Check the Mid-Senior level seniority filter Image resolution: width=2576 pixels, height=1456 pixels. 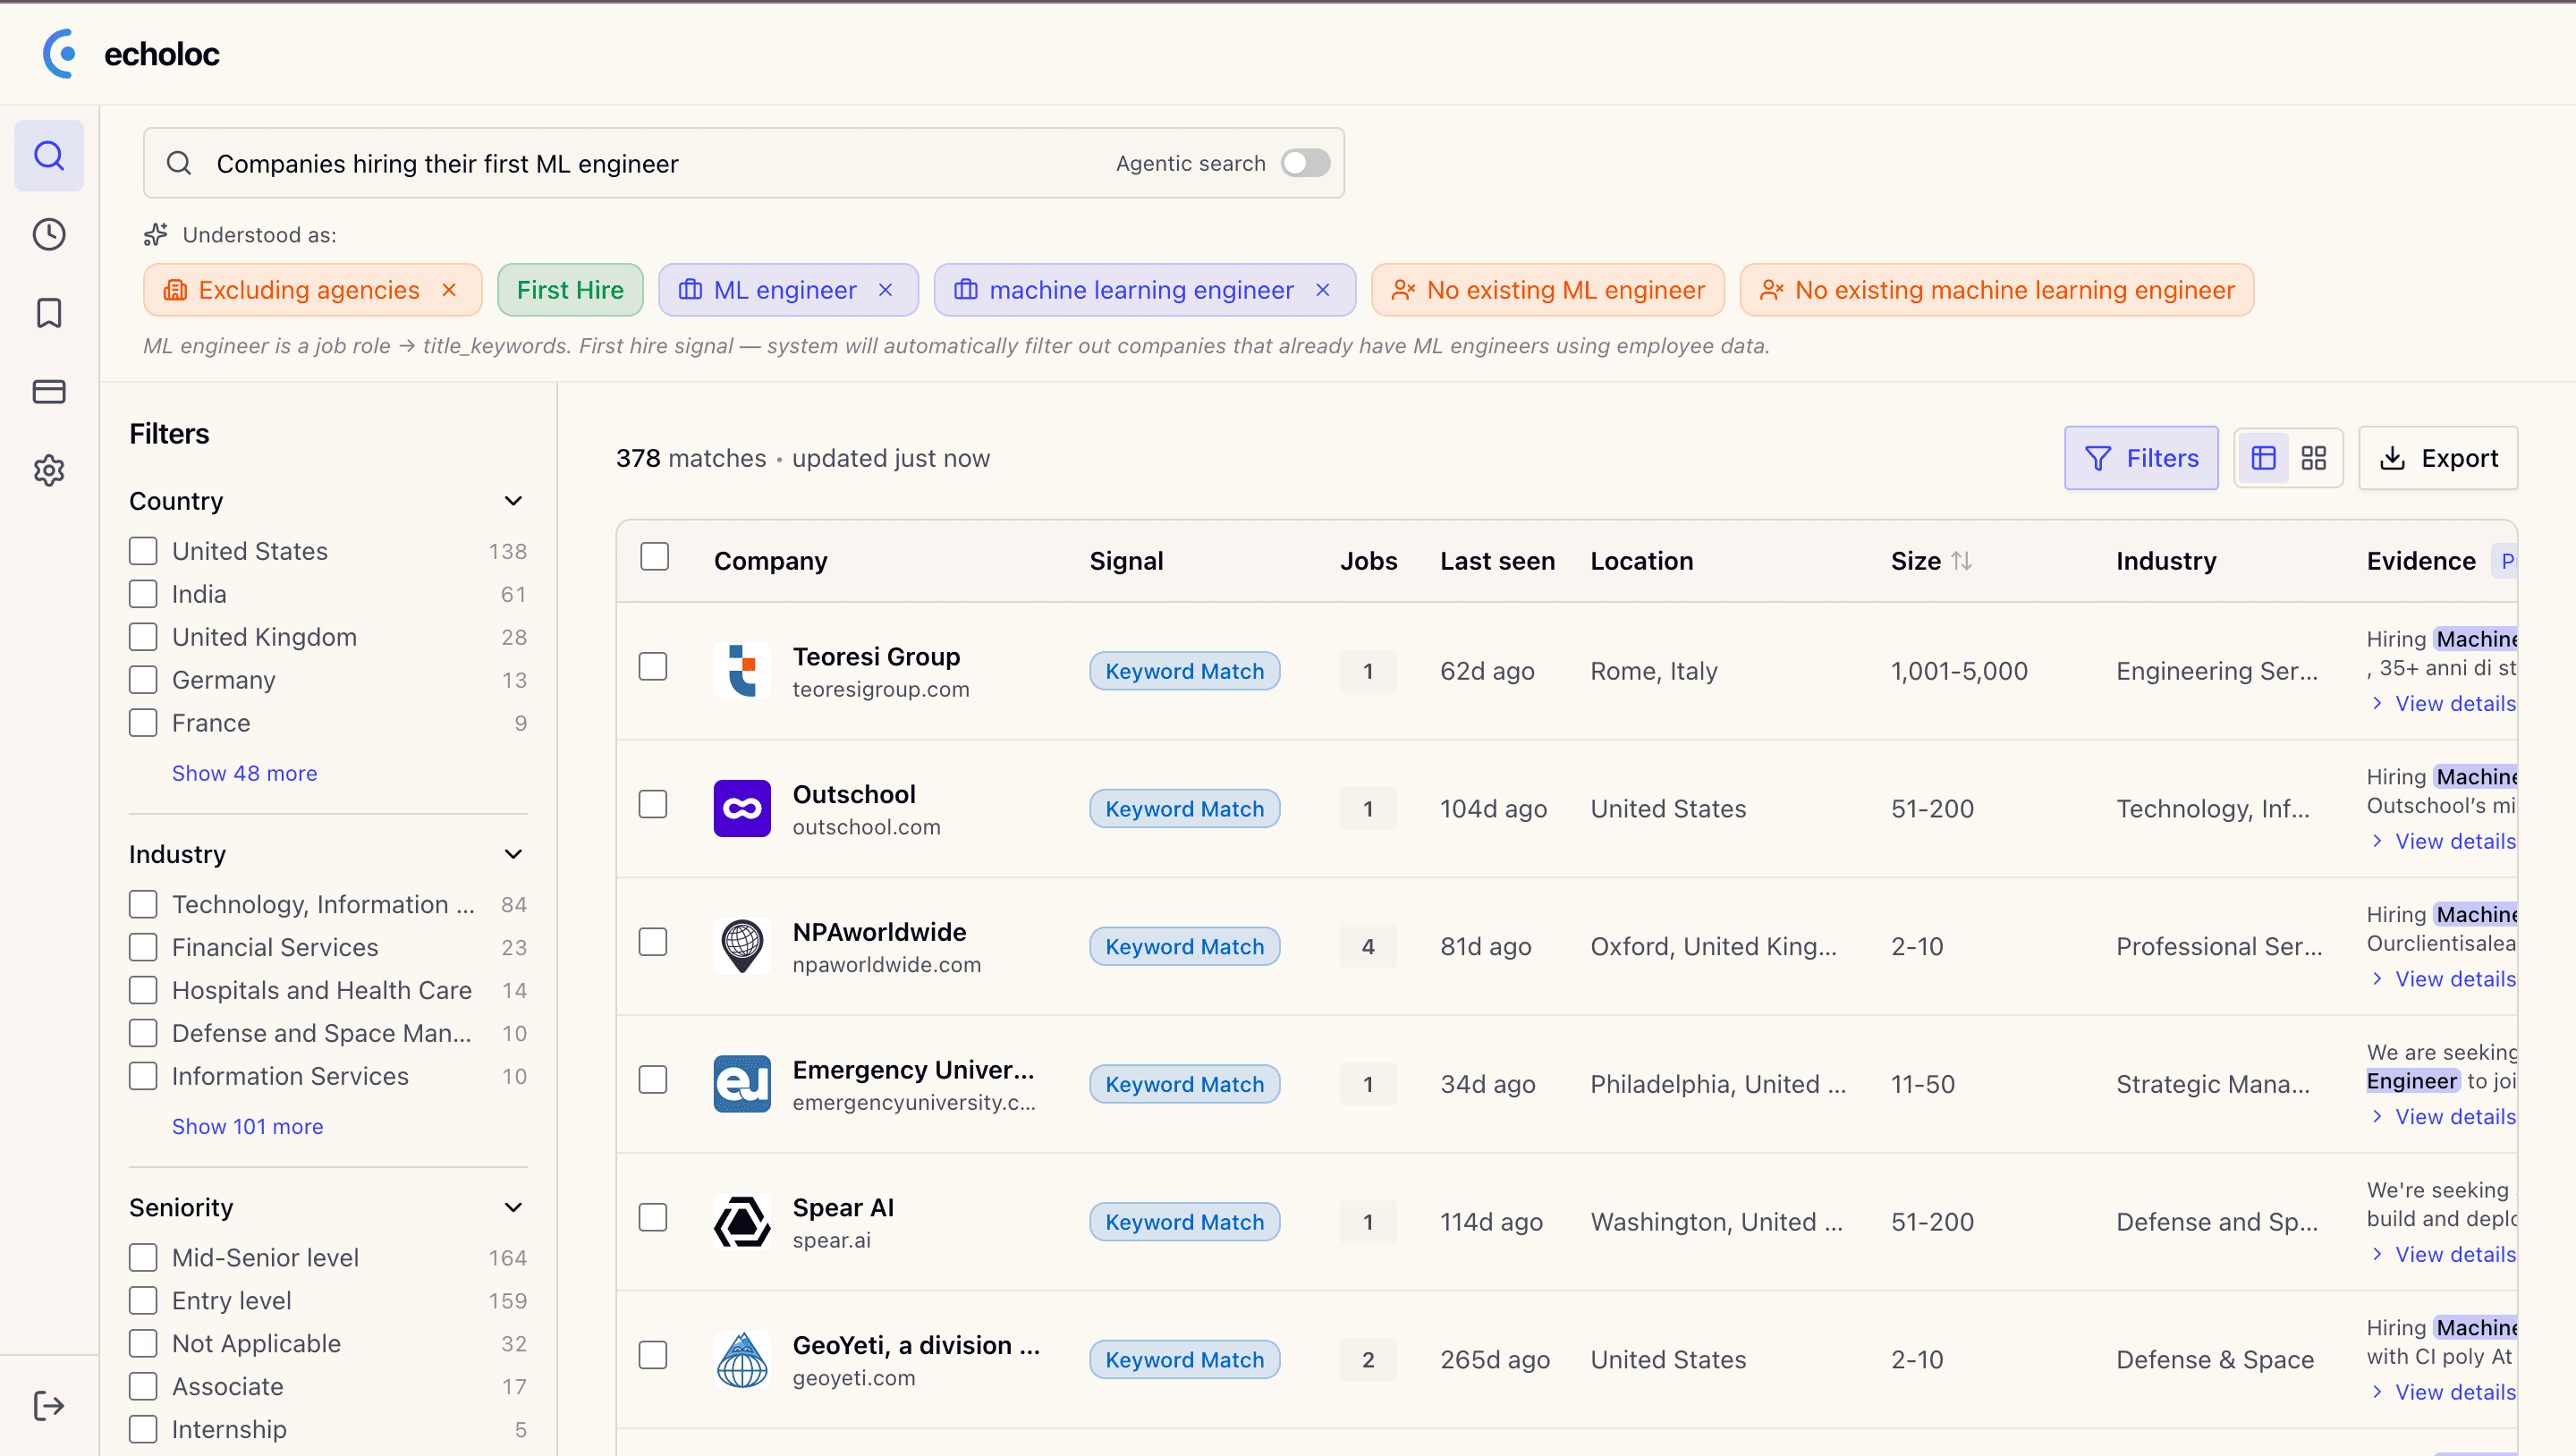pyautogui.click(x=143, y=1257)
